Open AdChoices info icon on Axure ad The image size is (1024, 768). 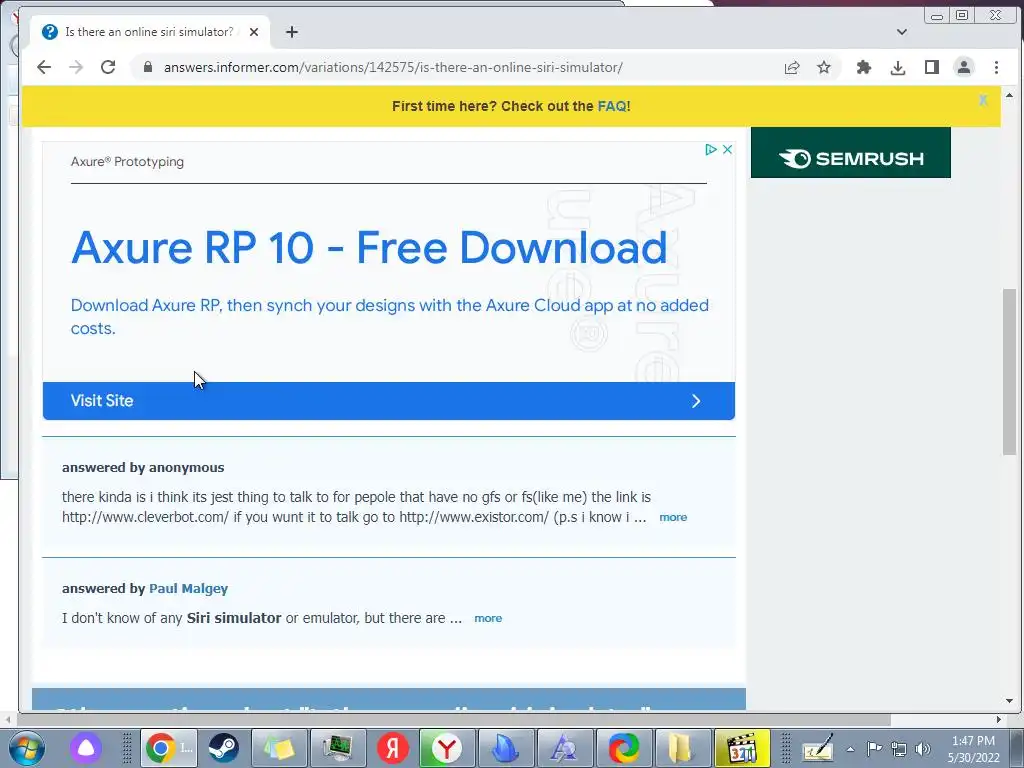coord(711,150)
